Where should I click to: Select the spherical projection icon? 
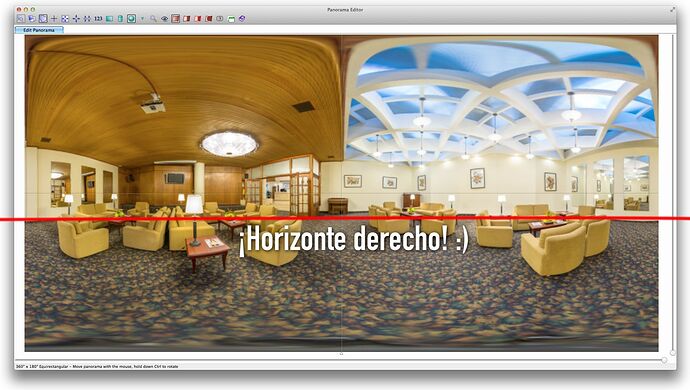(131, 18)
